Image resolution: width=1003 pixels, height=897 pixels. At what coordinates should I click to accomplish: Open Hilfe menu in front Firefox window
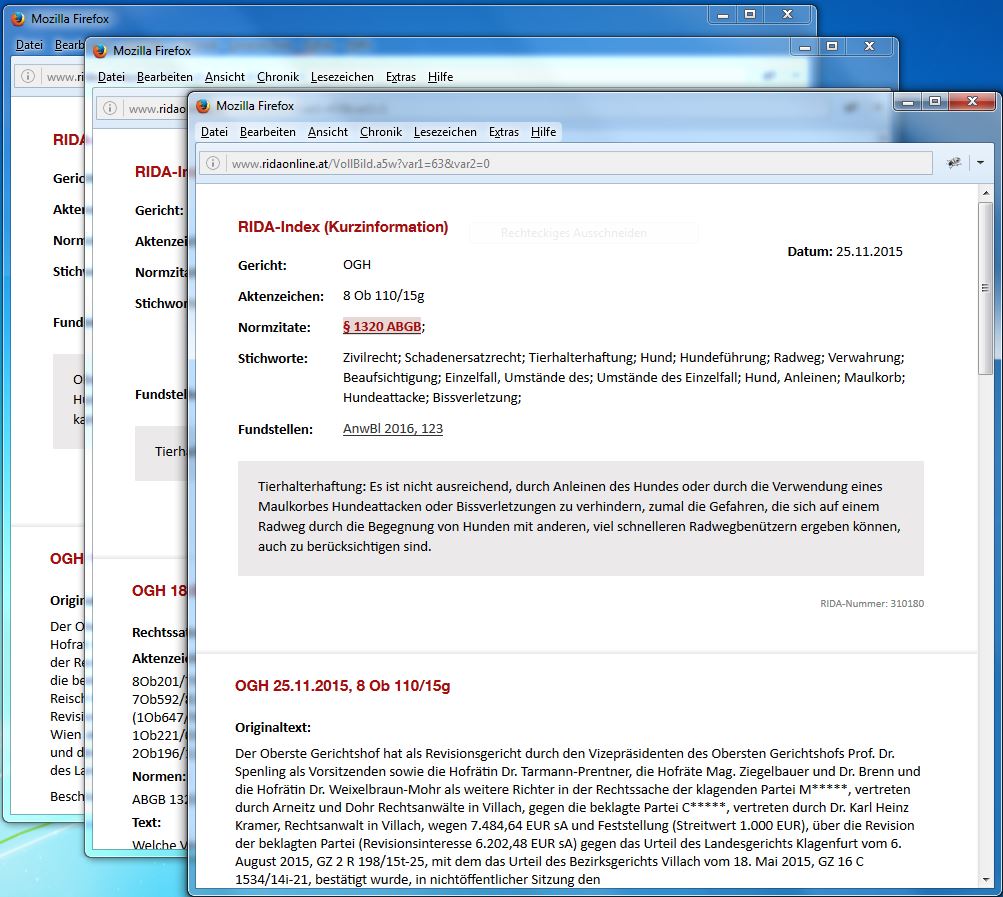(x=543, y=132)
